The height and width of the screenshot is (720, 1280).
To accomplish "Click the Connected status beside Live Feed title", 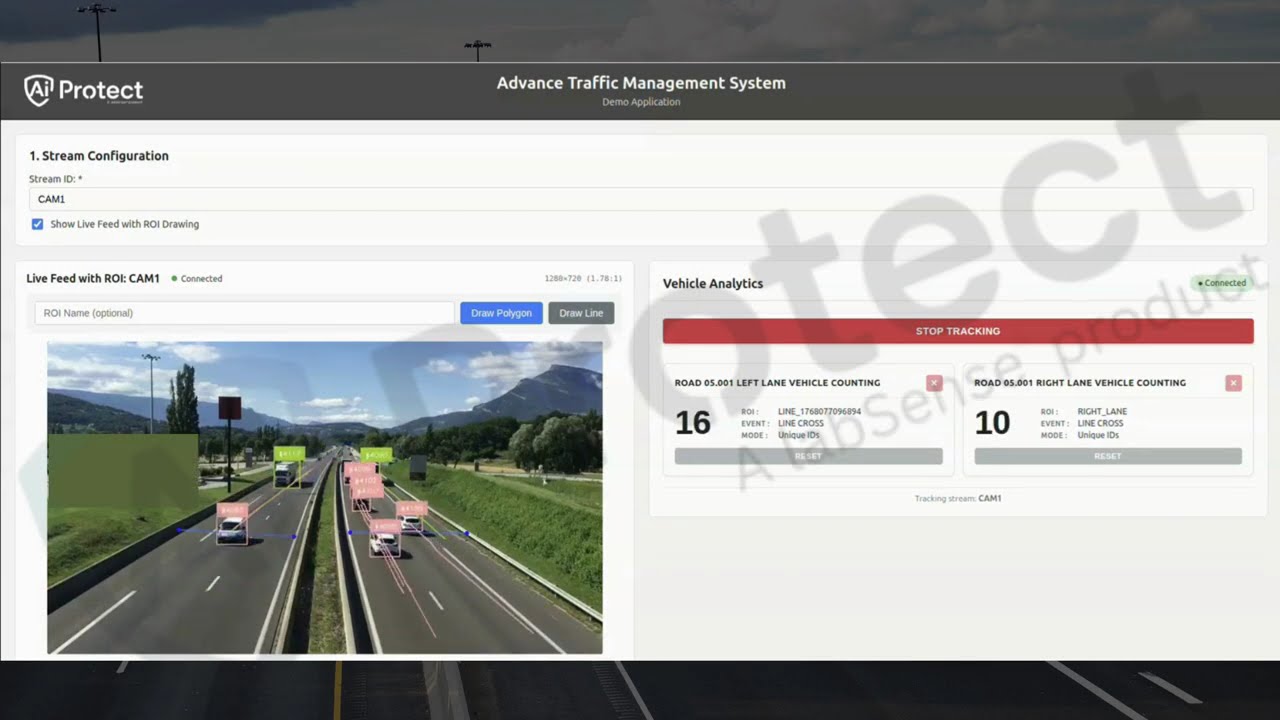I will 197,279.
